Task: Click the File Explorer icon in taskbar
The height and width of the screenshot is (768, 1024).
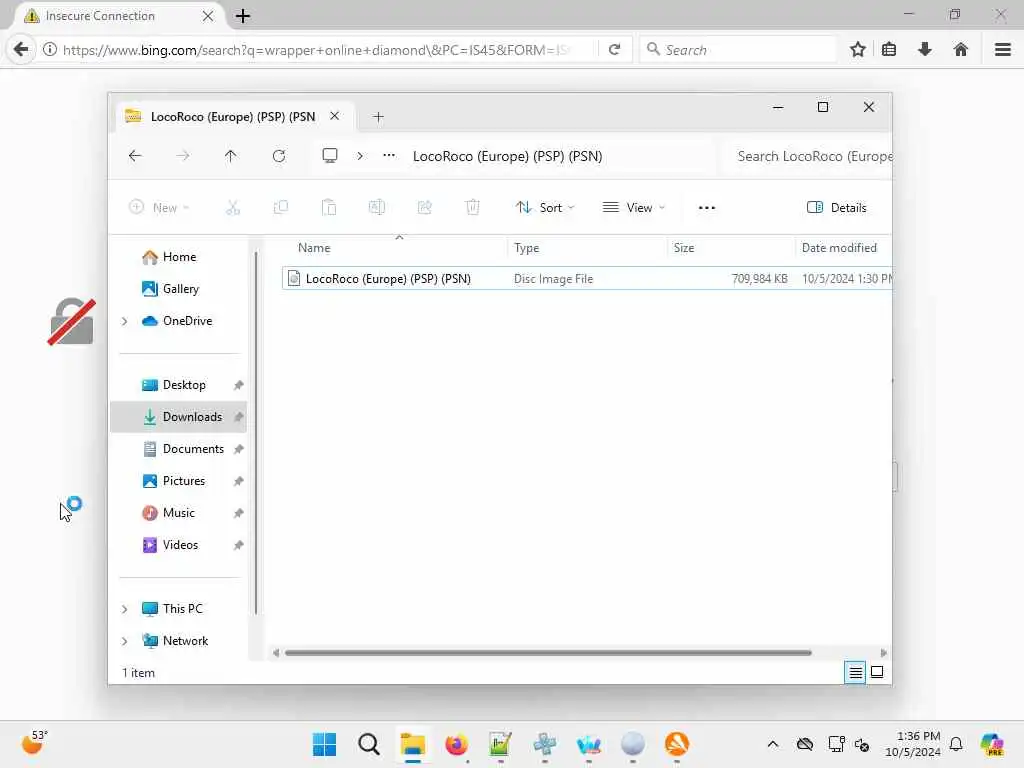Action: coord(413,744)
